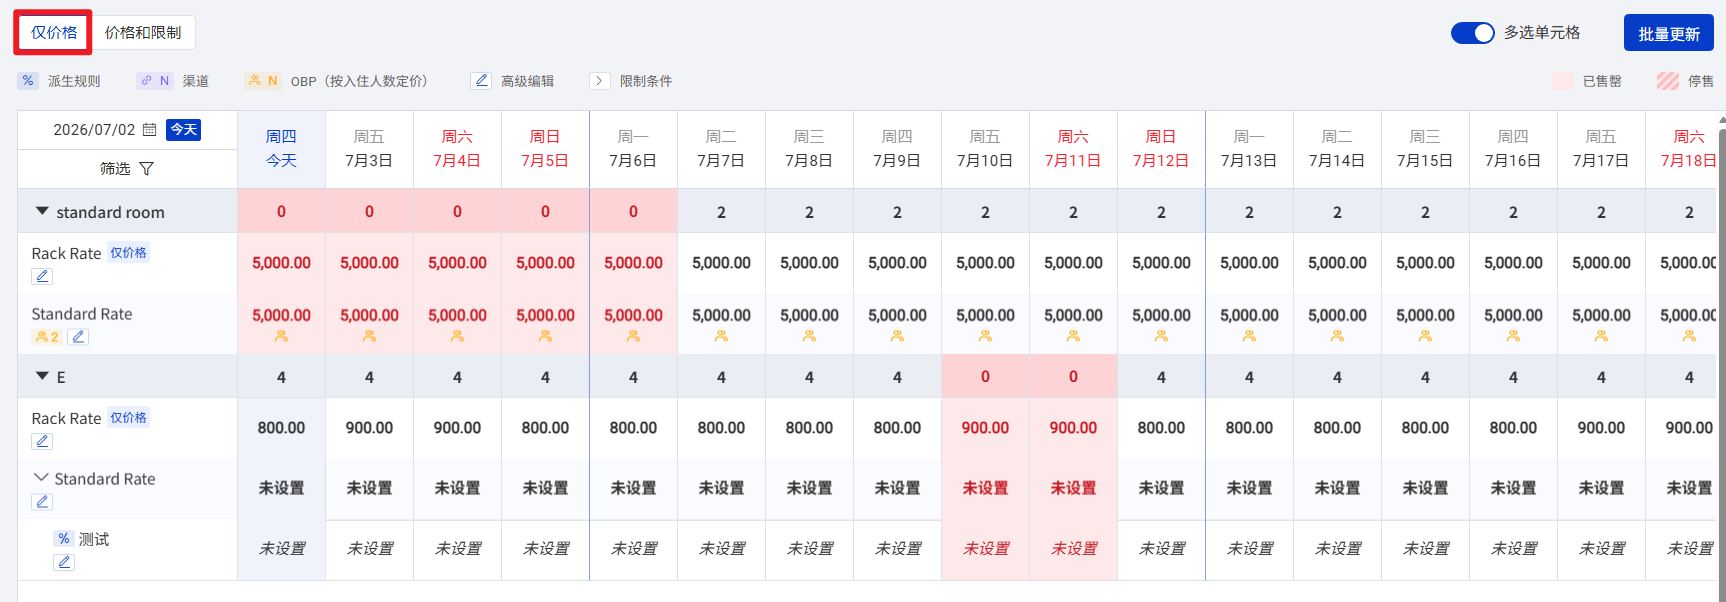Edit the standard room Rack Rate via pencil icon

[x=42, y=276]
